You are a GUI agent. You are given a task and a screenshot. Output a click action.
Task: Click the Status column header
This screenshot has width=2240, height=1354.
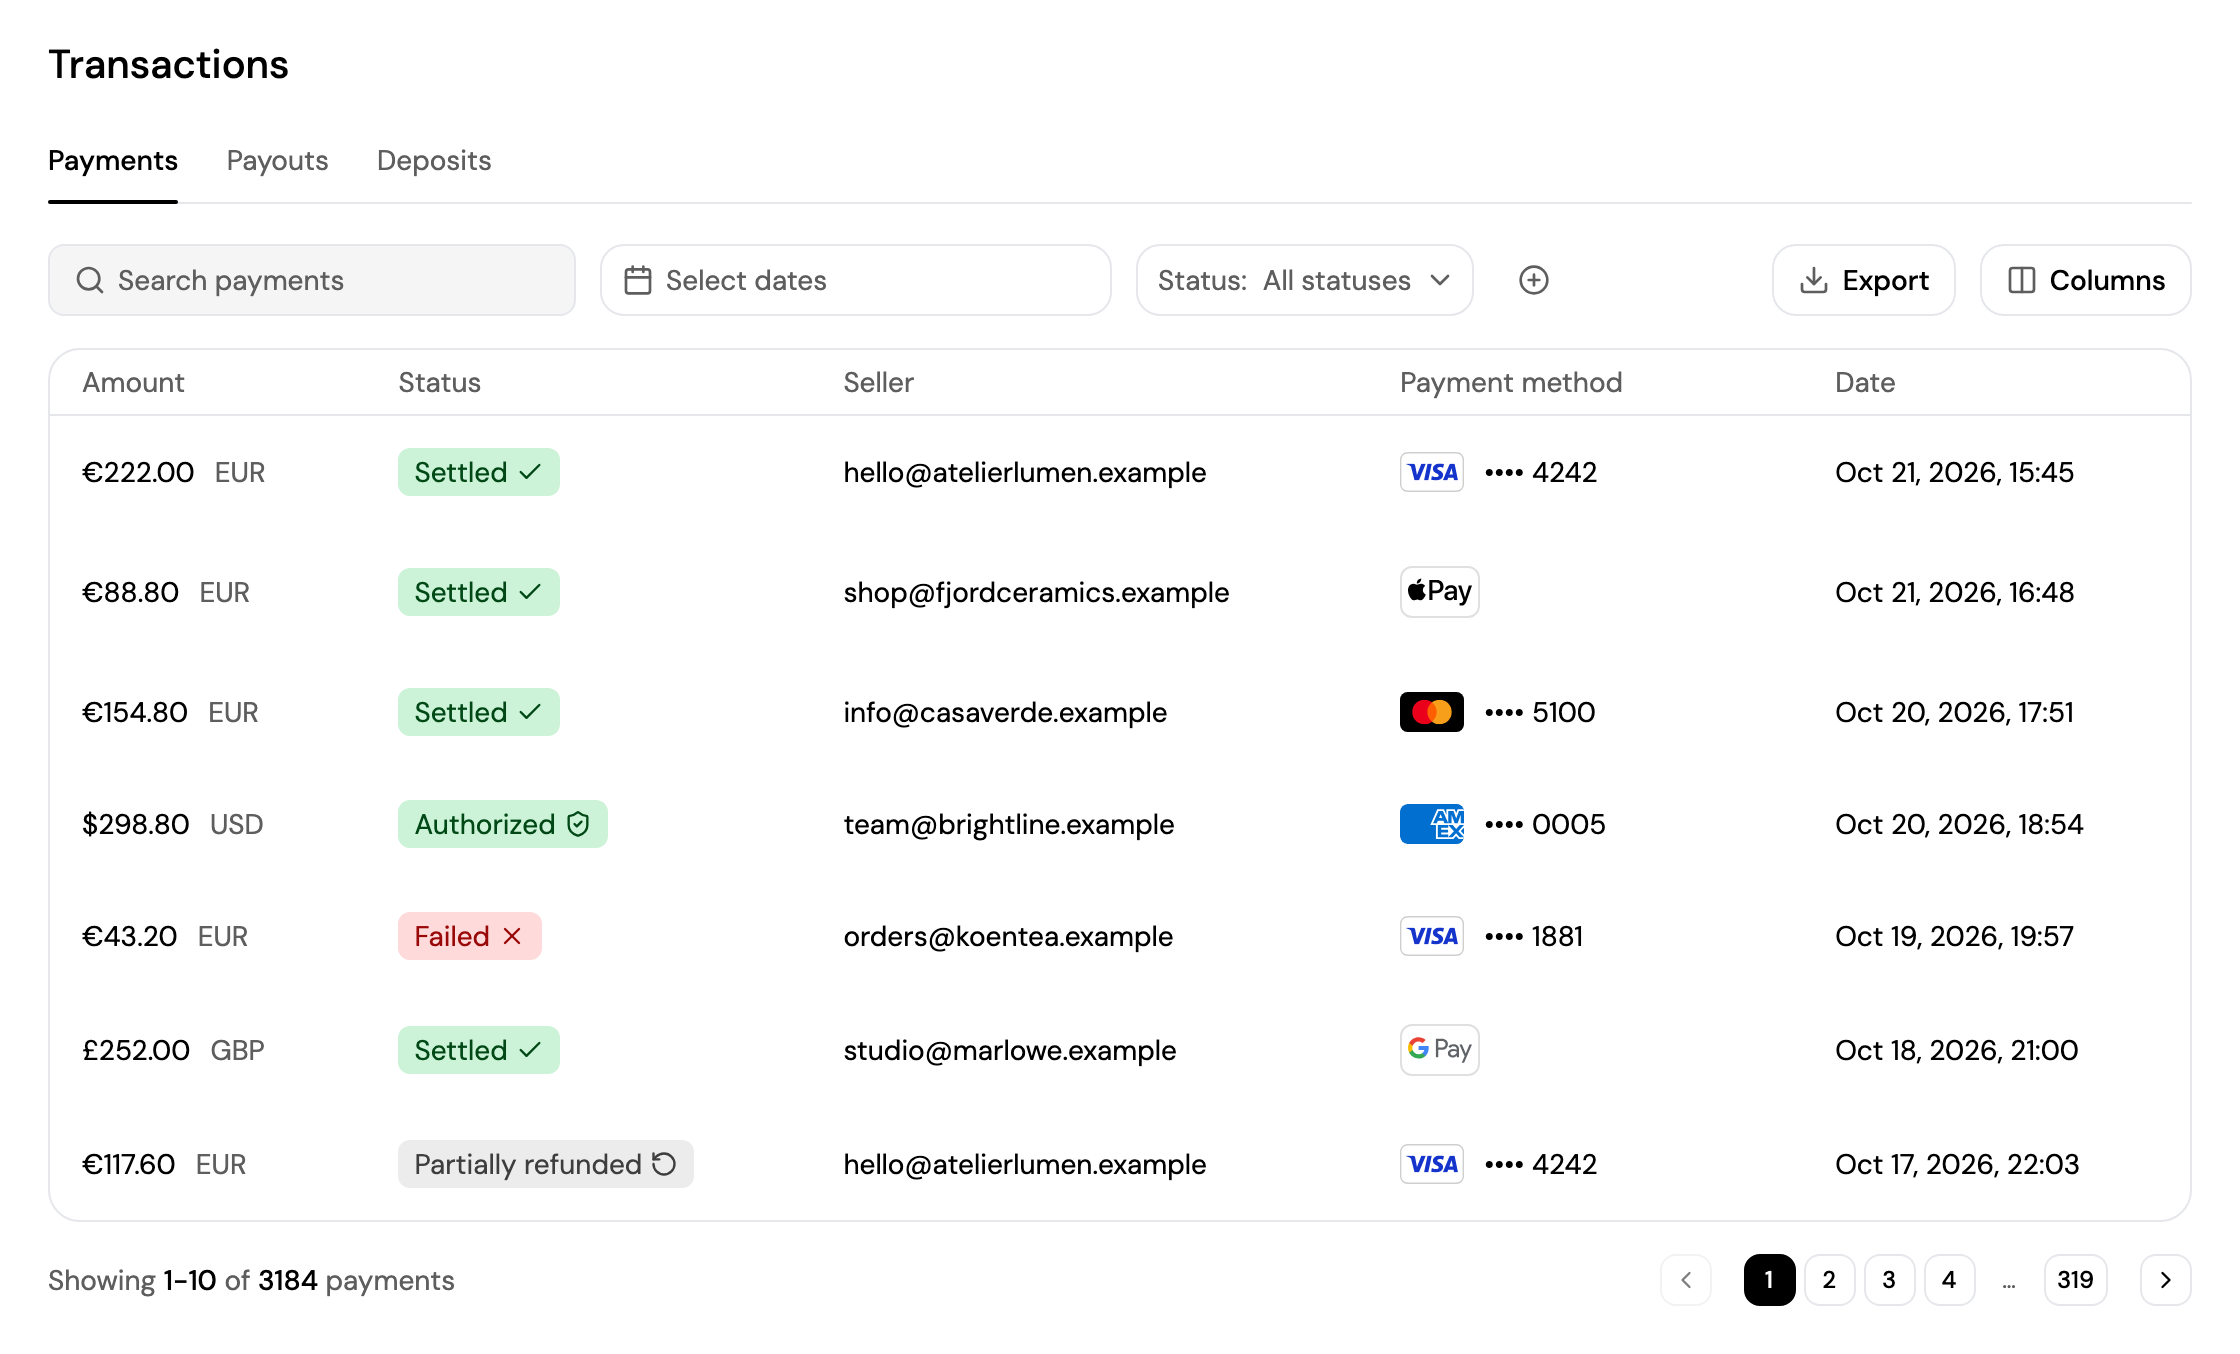click(x=439, y=382)
